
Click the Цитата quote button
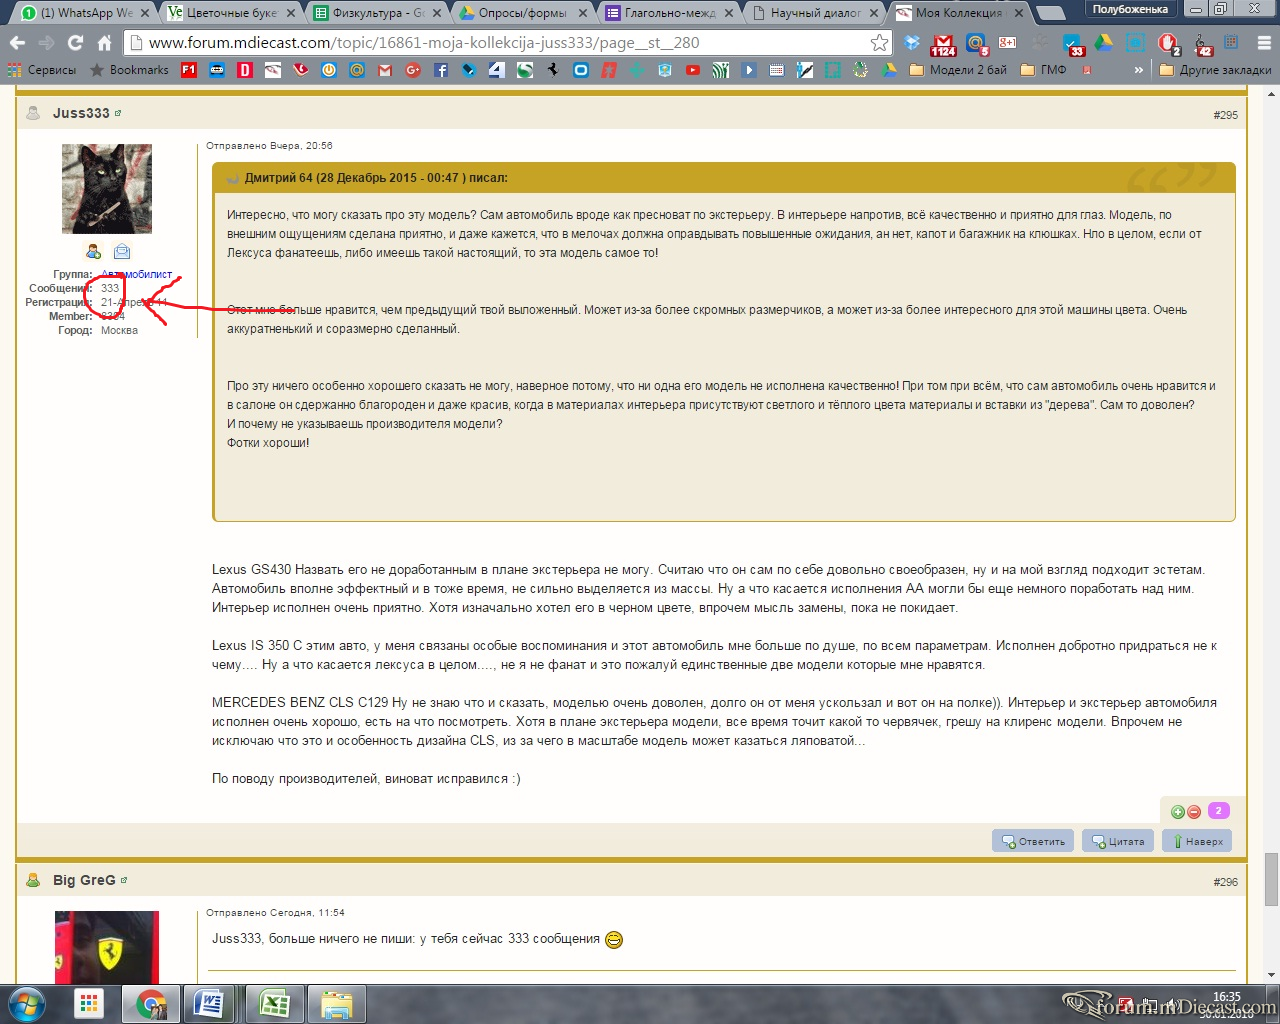pos(1118,841)
